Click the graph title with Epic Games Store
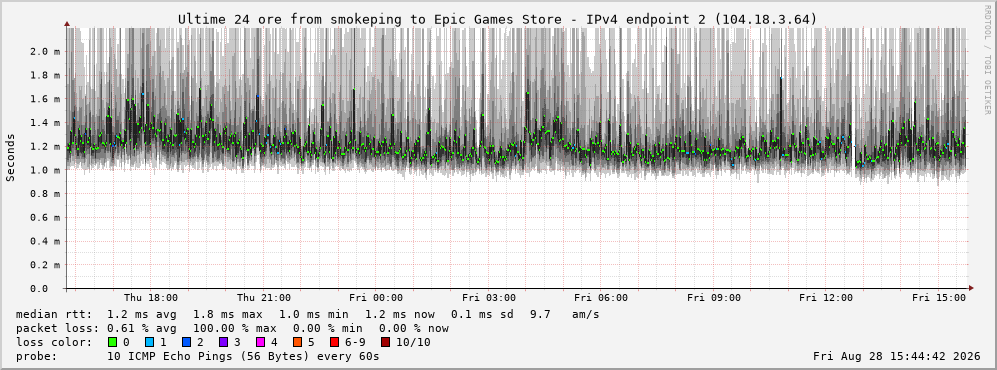Image resolution: width=997 pixels, height=370 pixels. coord(498,20)
